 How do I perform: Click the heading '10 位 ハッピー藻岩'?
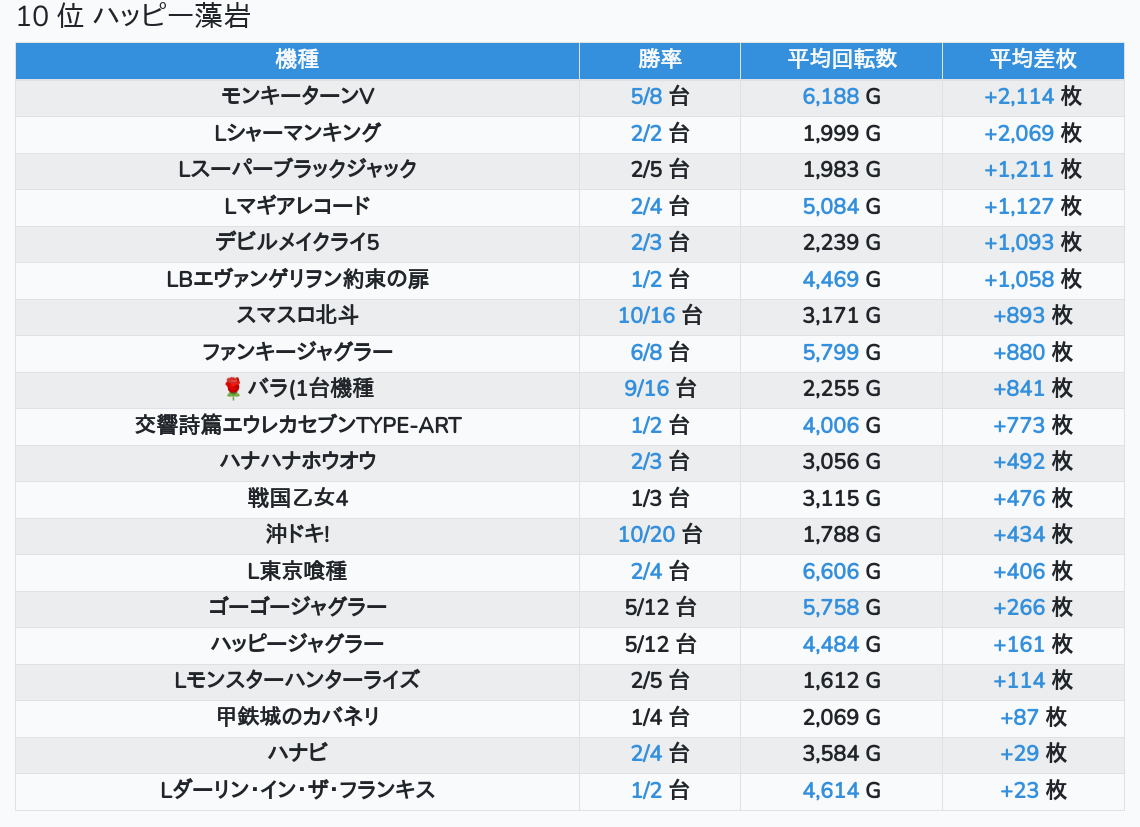pos(133,16)
